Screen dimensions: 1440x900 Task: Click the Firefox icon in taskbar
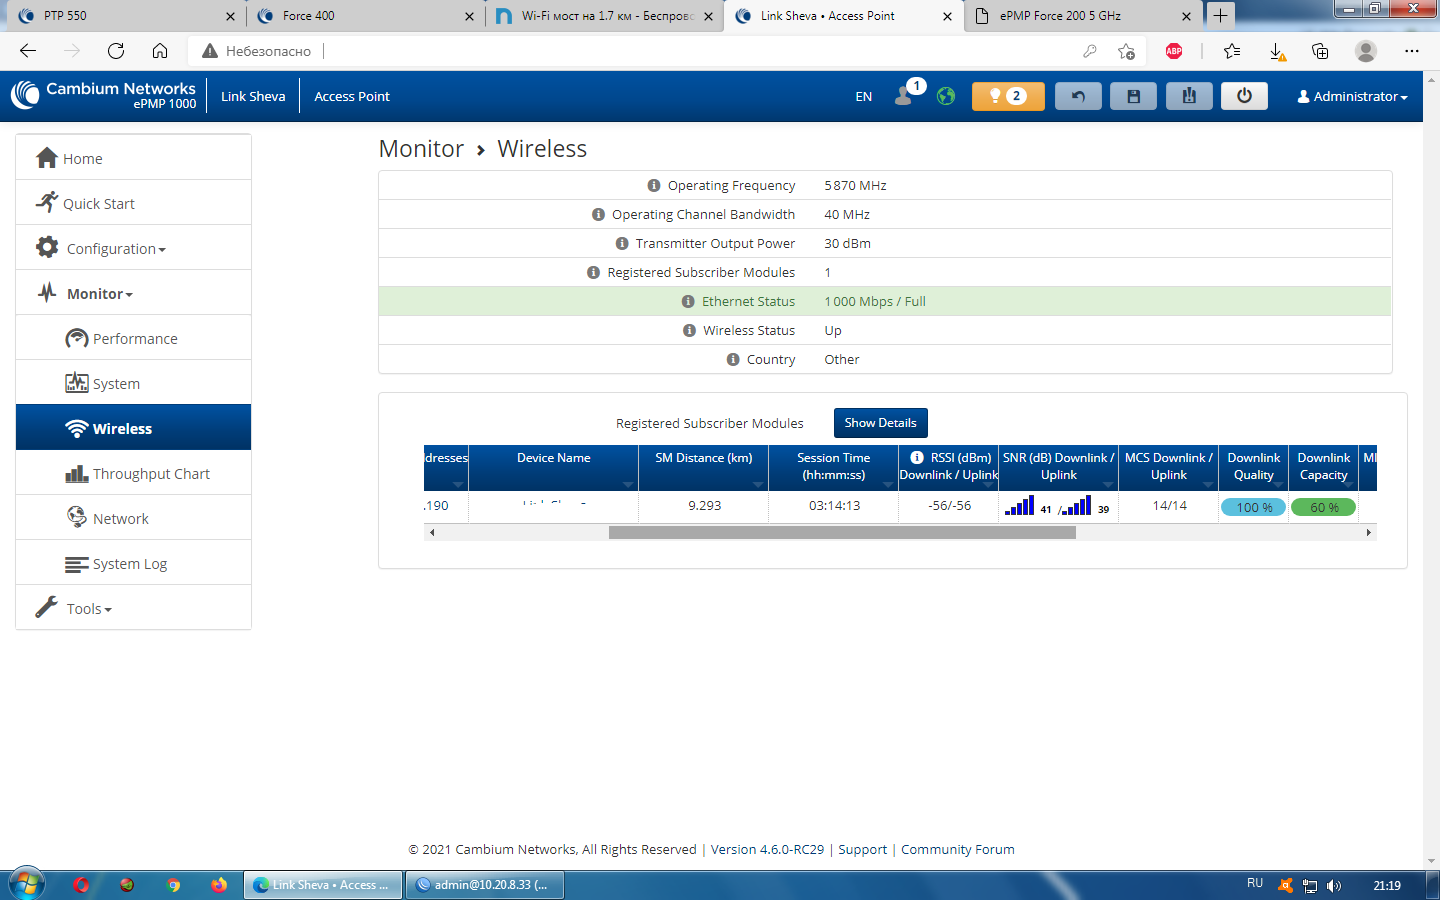[x=219, y=885]
